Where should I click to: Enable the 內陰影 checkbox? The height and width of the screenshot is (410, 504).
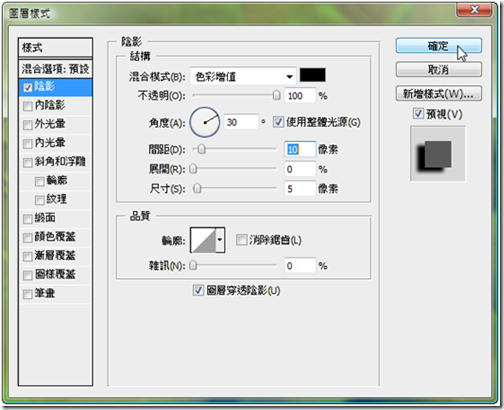pyautogui.click(x=28, y=106)
